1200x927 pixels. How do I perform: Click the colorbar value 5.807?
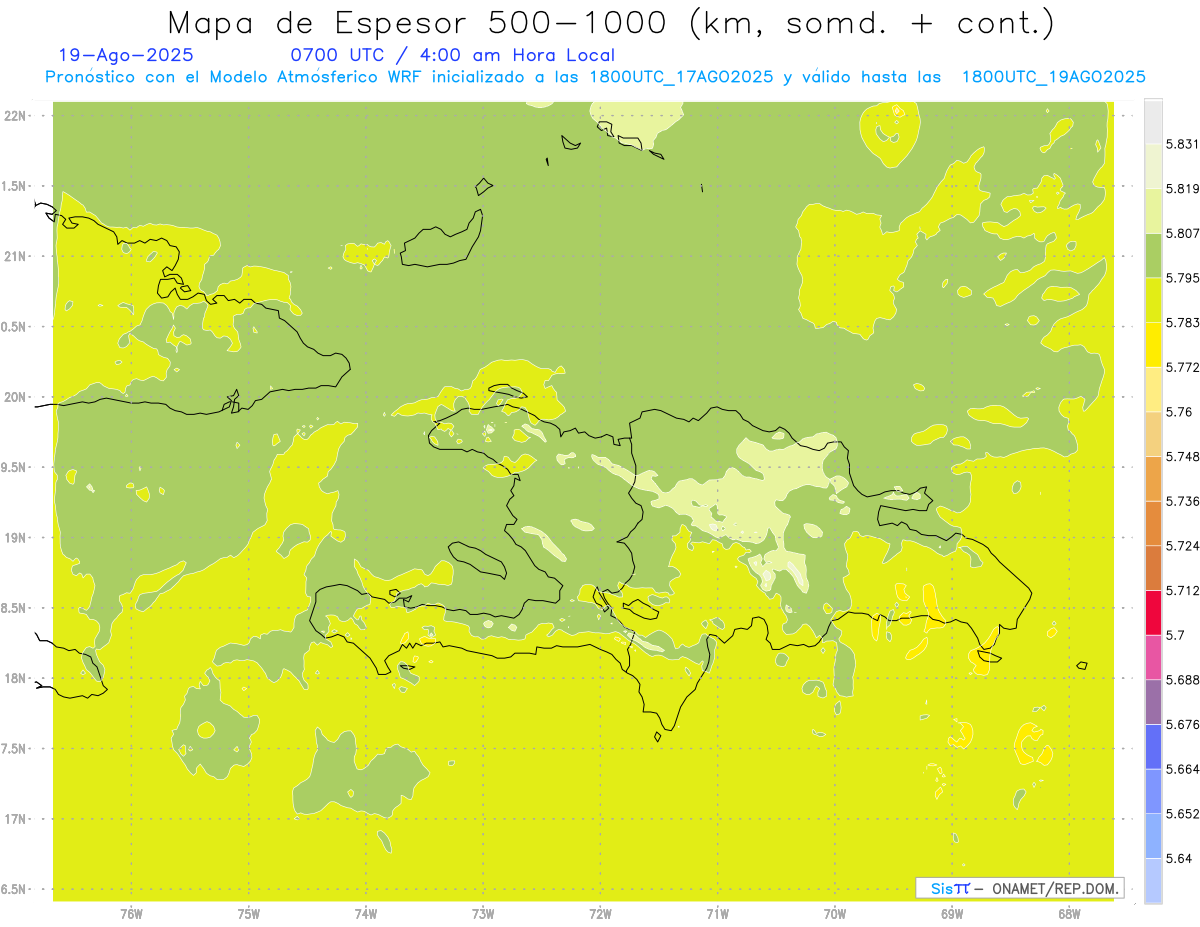coord(1182,234)
